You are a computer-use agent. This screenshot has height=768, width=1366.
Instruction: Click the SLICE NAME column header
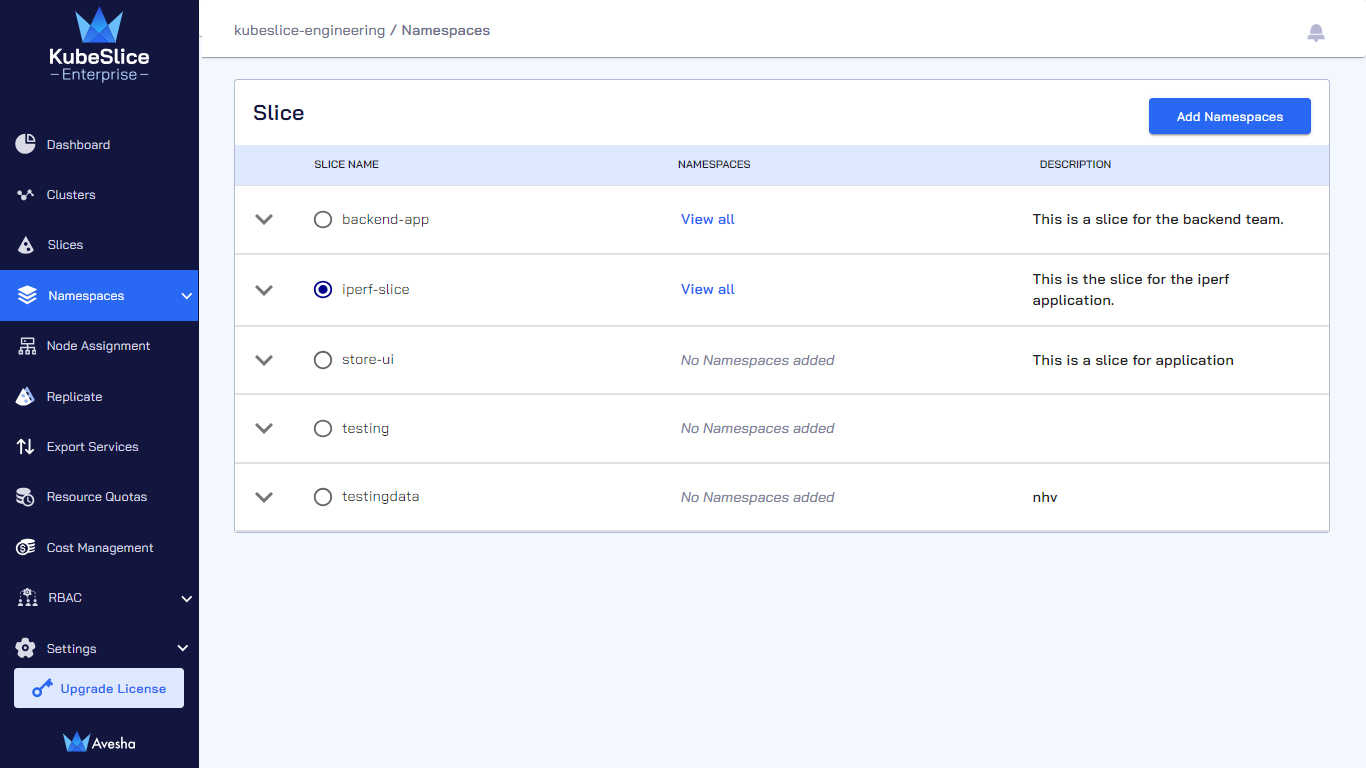coord(346,164)
